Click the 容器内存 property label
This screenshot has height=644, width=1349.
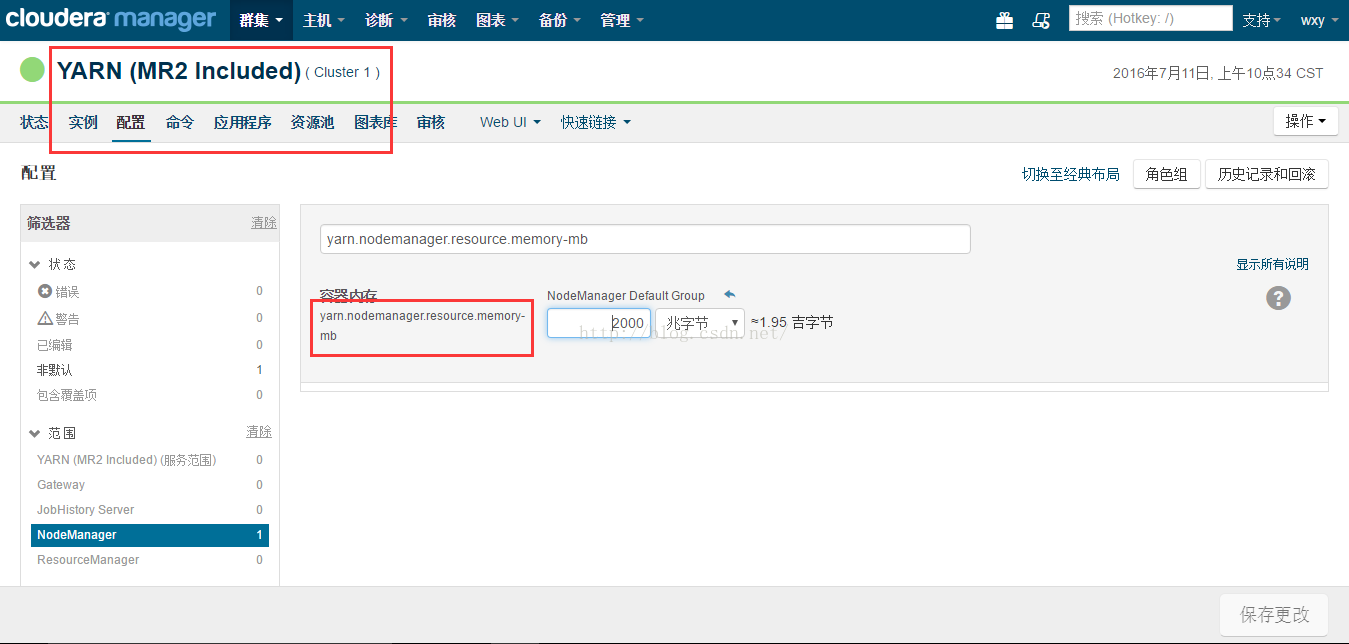[348, 295]
